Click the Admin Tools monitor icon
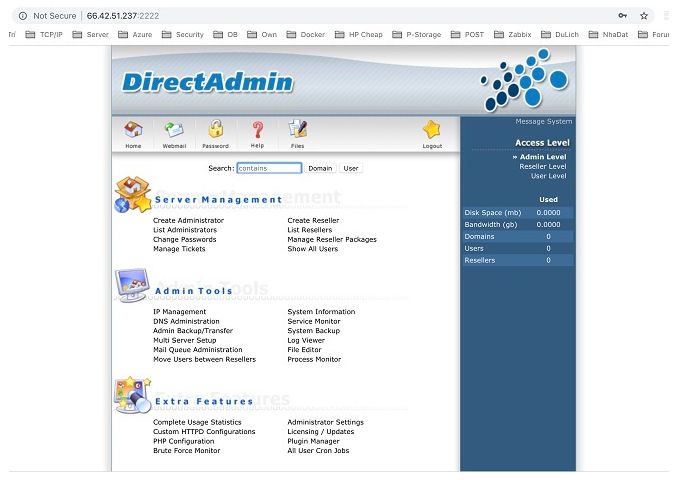697x480 pixels. pyautogui.click(x=132, y=285)
